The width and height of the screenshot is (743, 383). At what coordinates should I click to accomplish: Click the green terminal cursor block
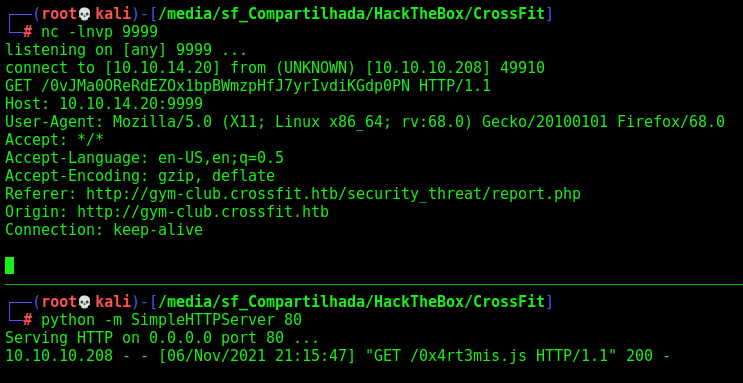[x=9, y=265]
